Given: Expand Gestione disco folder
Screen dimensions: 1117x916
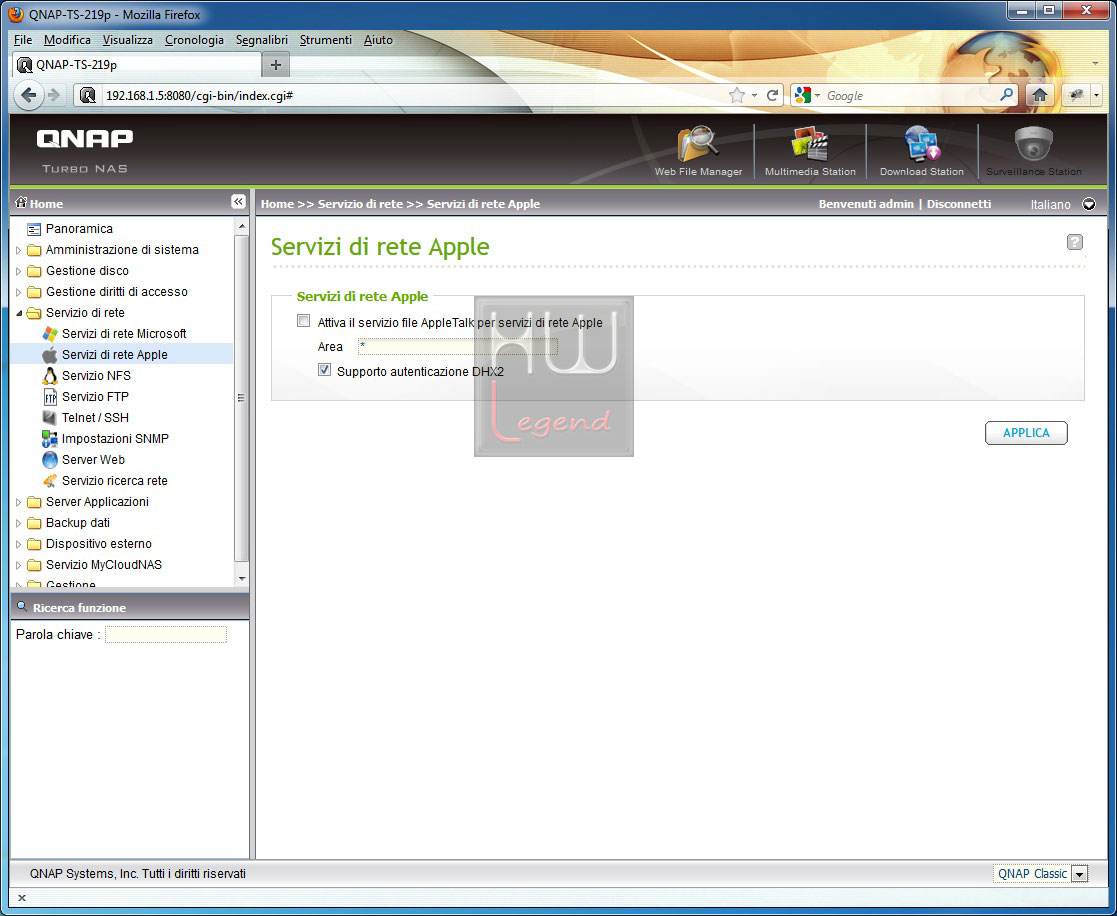Looking at the screenshot, I should 19,271.
